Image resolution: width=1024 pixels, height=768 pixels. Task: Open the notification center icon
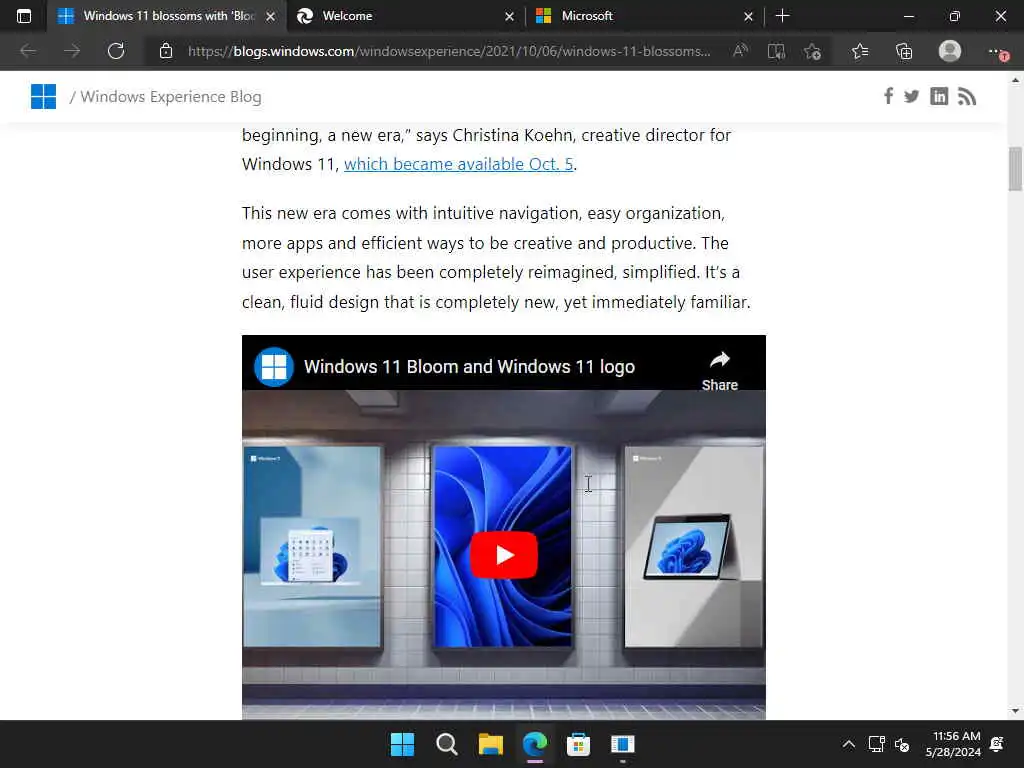point(997,744)
